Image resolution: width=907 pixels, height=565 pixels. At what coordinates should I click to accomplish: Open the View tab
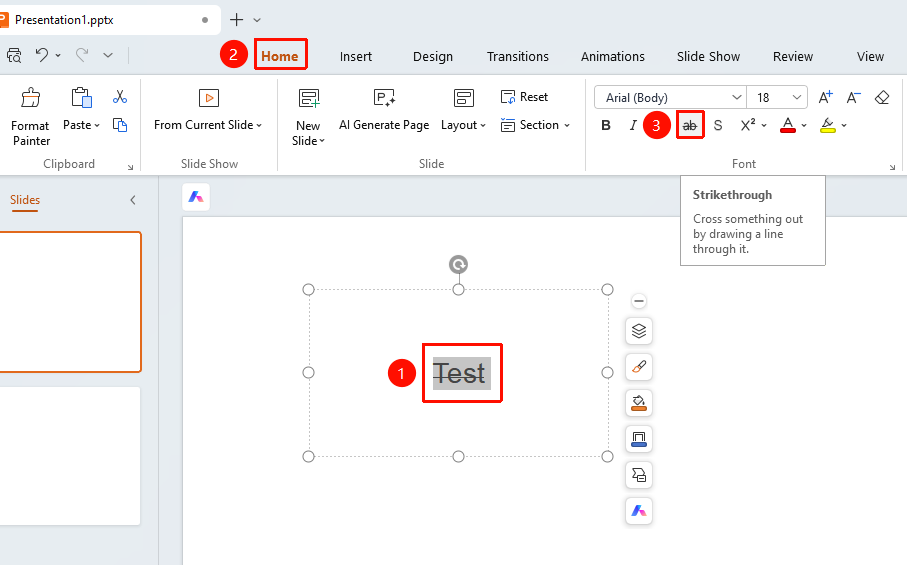tap(870, 56)
